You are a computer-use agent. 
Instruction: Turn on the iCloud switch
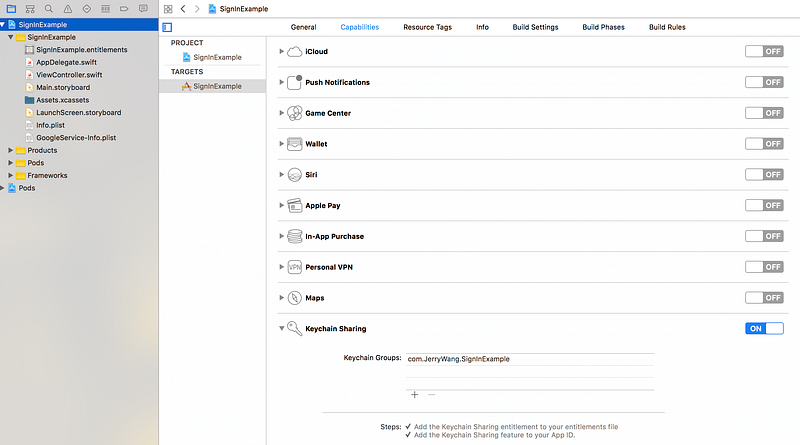[764, 52]
